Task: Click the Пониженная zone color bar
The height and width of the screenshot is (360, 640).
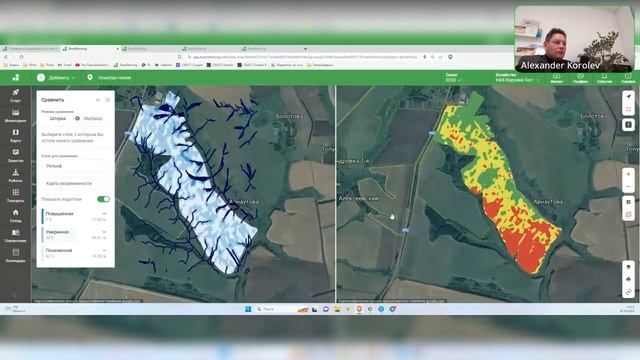Action: pos(42,253)
